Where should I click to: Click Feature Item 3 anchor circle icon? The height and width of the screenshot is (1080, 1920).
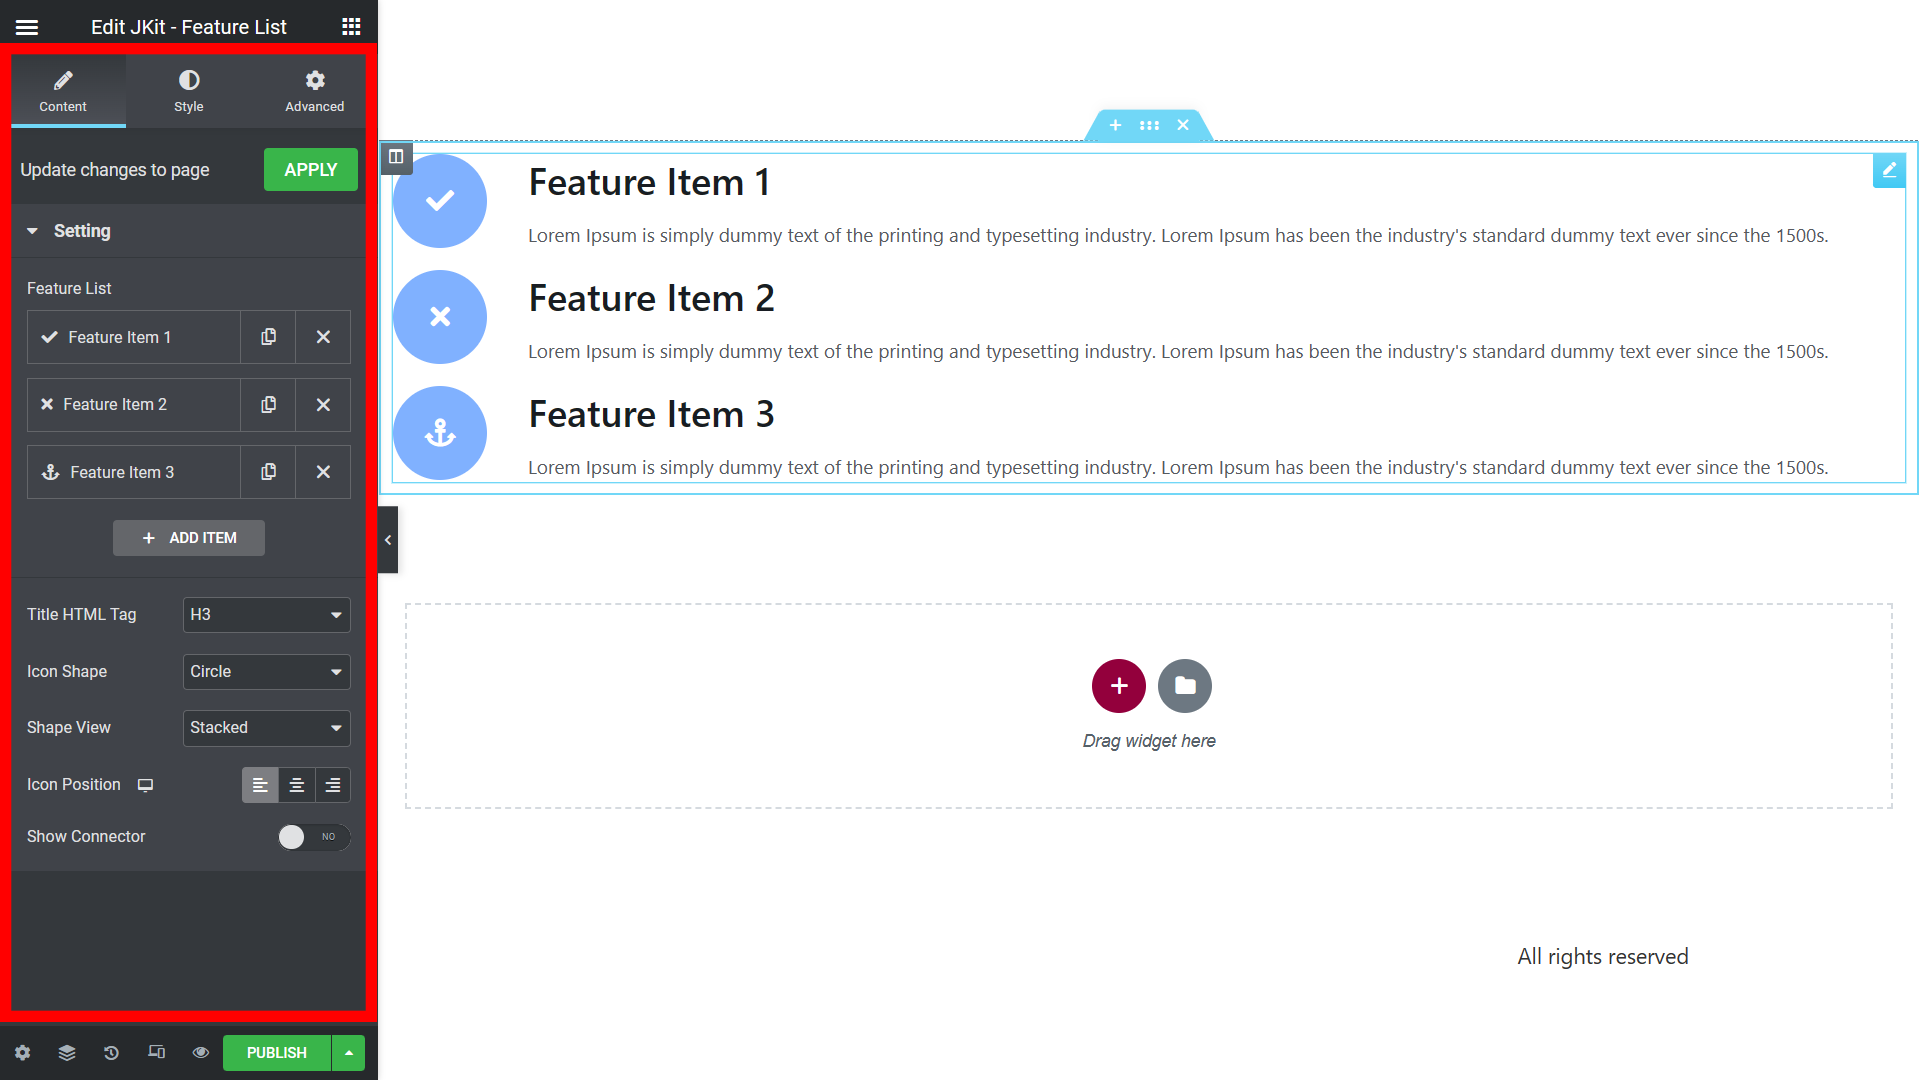tap(440, 433)
